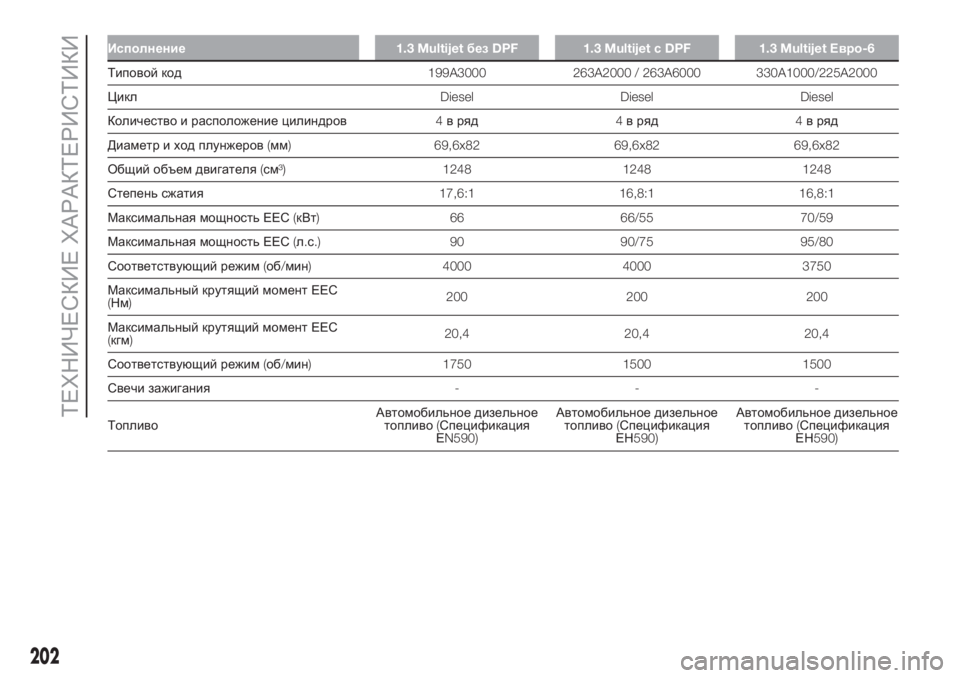960x678 pixels.
Task: Click the 'Степень сжатия' row label
Action: [x=156, y=194]
